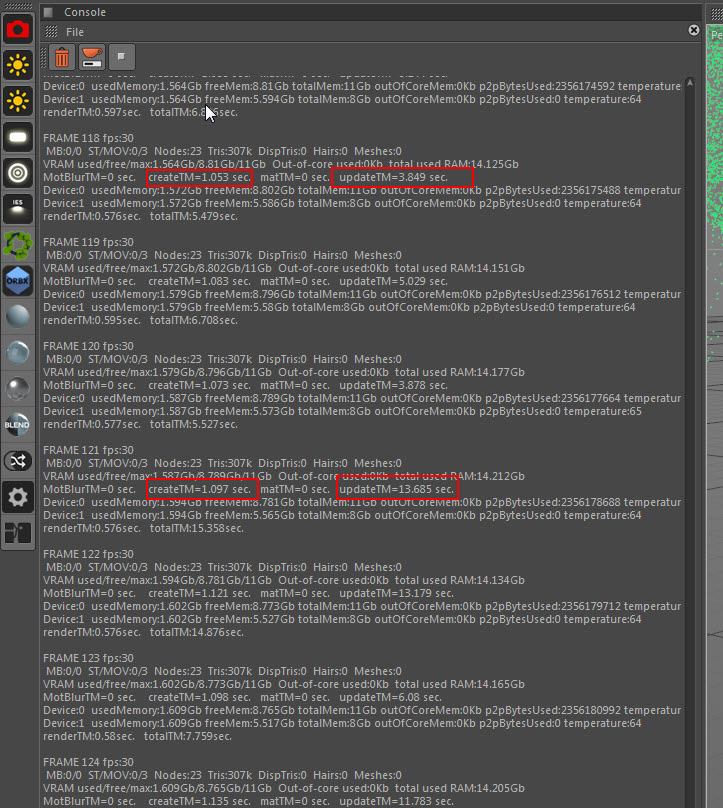The height and width of the screenshot is (808, 723).
Task: Click the Octane camera icon
Action: pyautogui.click(x=18, y=29)
